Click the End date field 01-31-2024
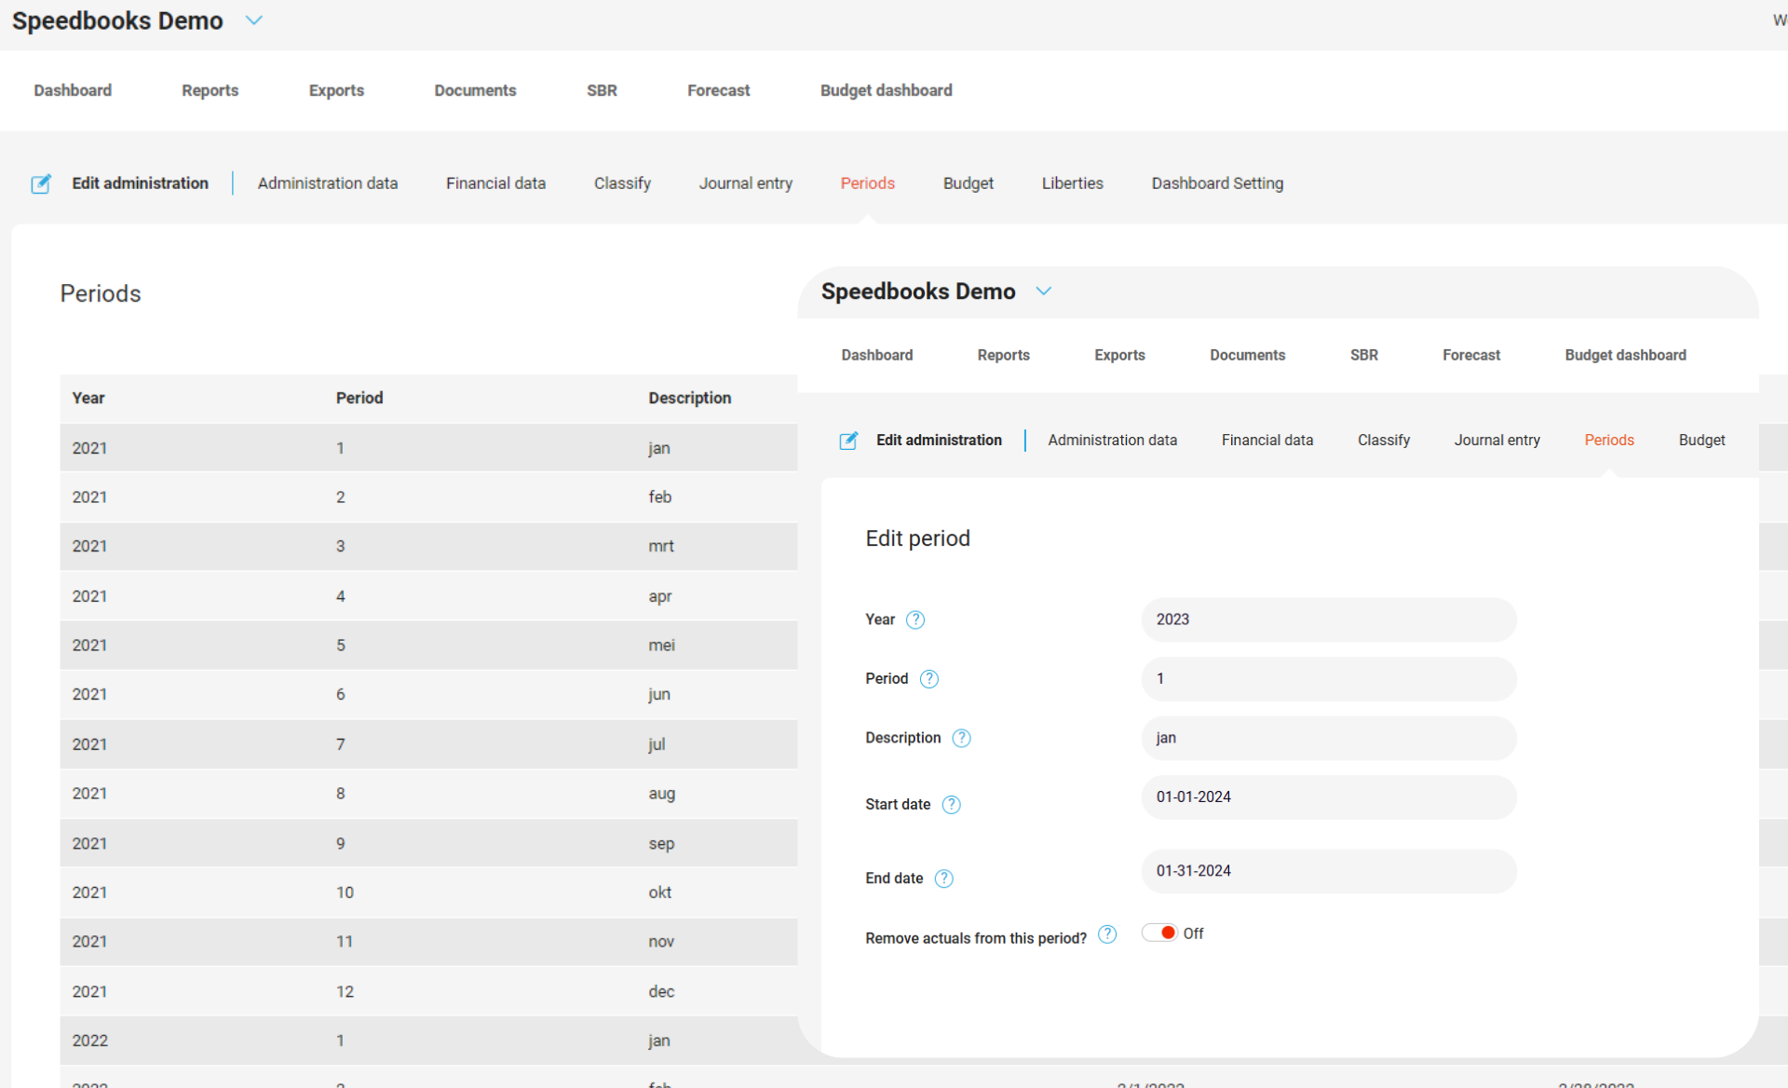1788x1088 pixels. 1329,871
